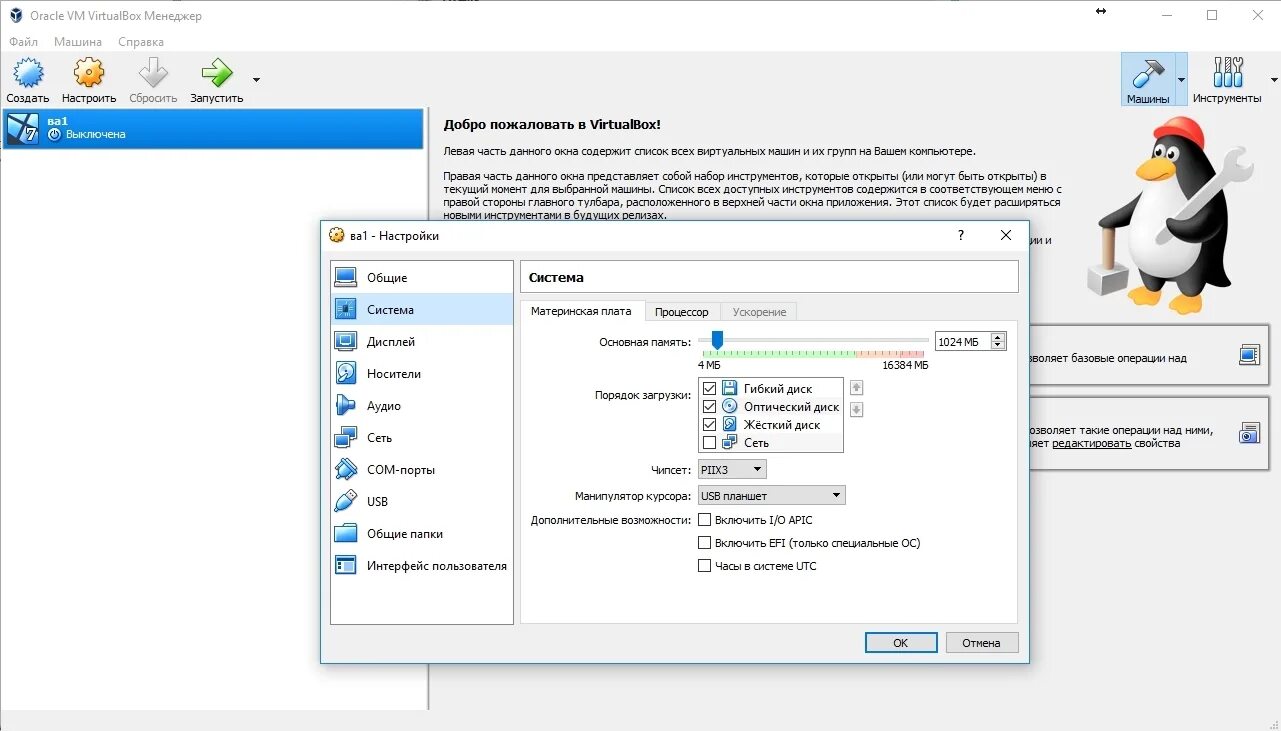1281x731 pixels.
Task: Increase memory with the spinbox up arrow
Action: click(x=998, y=337)
